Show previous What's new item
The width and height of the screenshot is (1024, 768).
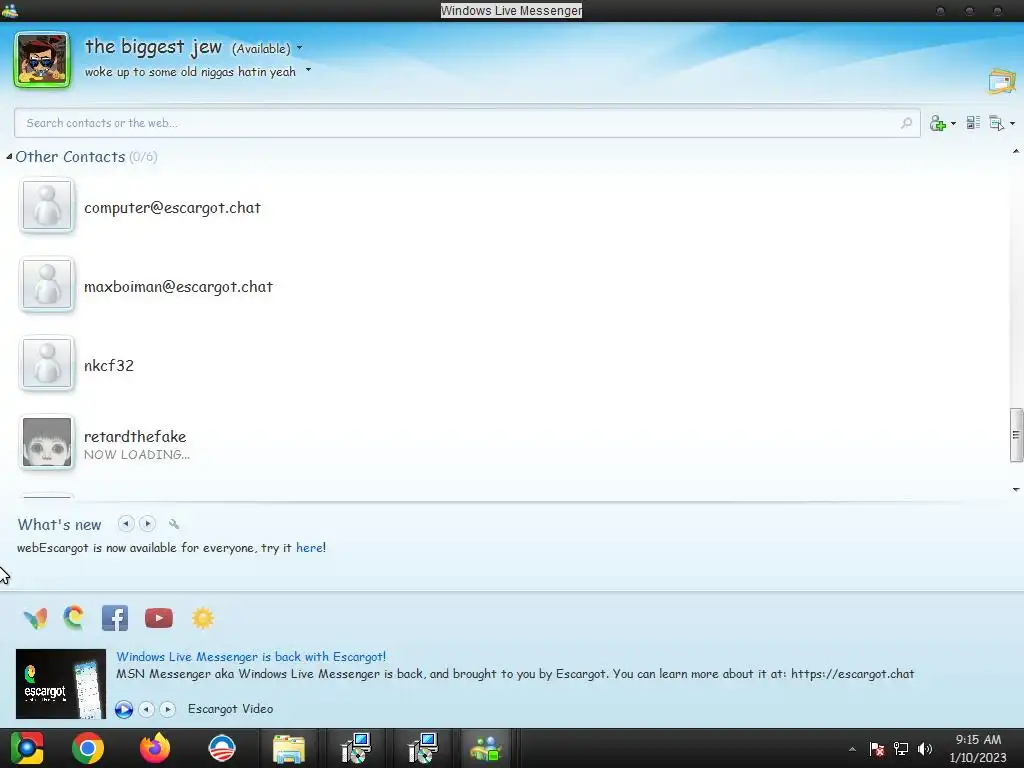(x=126, y=524)
